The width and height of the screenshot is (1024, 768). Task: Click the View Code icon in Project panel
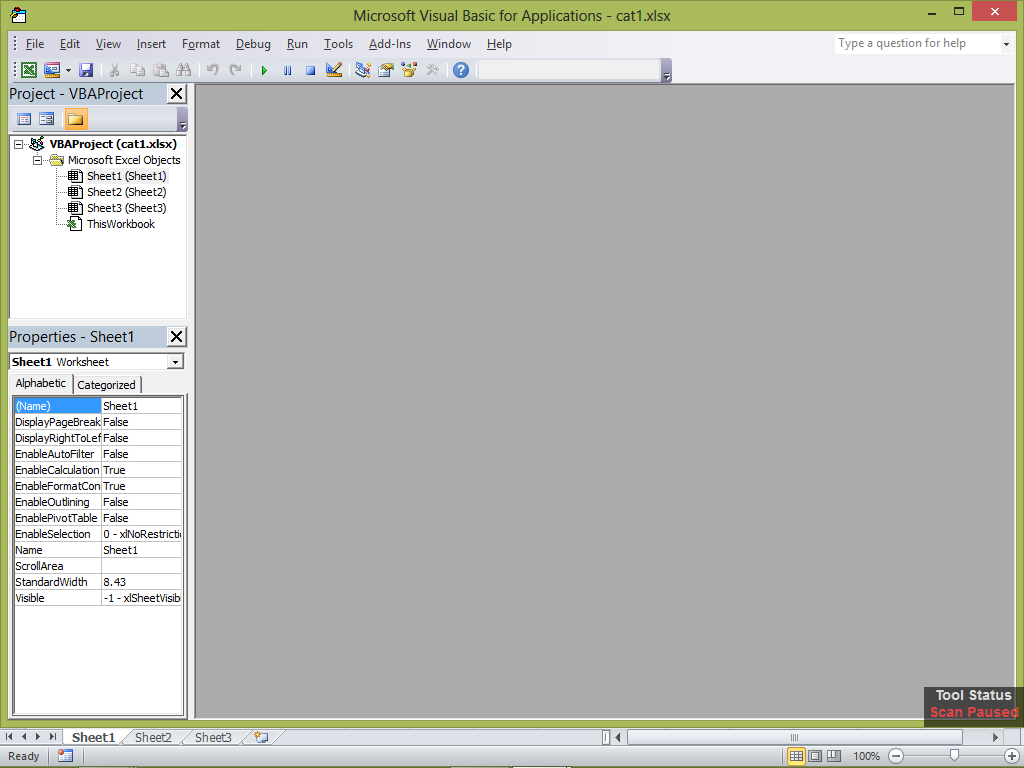pos(24,119)
